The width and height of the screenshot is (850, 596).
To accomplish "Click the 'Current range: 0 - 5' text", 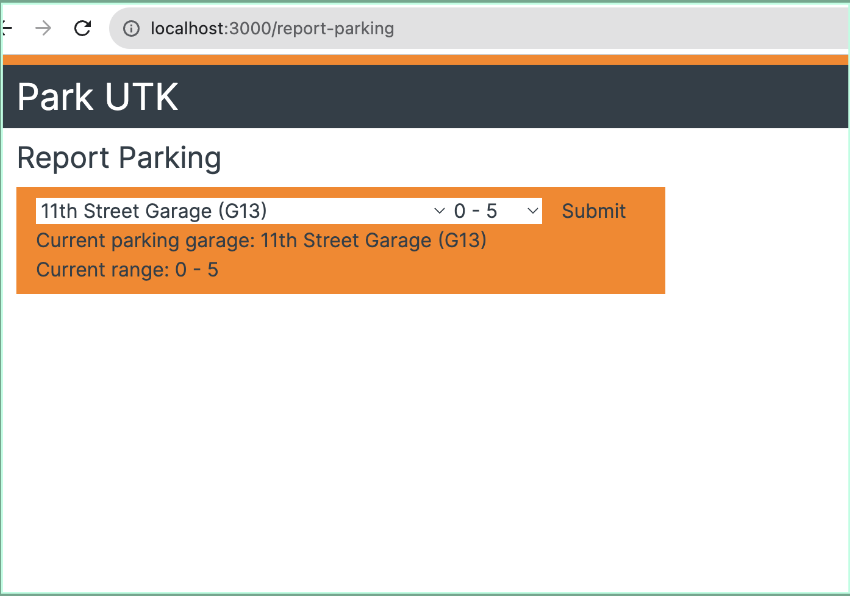I will [x=127, y=270].
